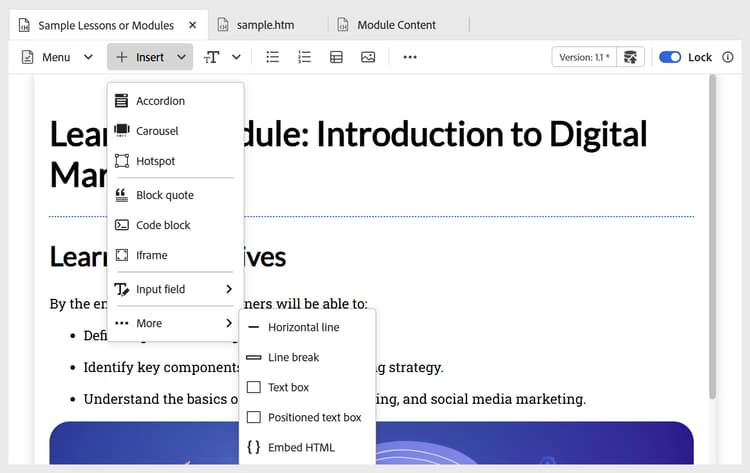Click the Block quote icon

(121, 195)
